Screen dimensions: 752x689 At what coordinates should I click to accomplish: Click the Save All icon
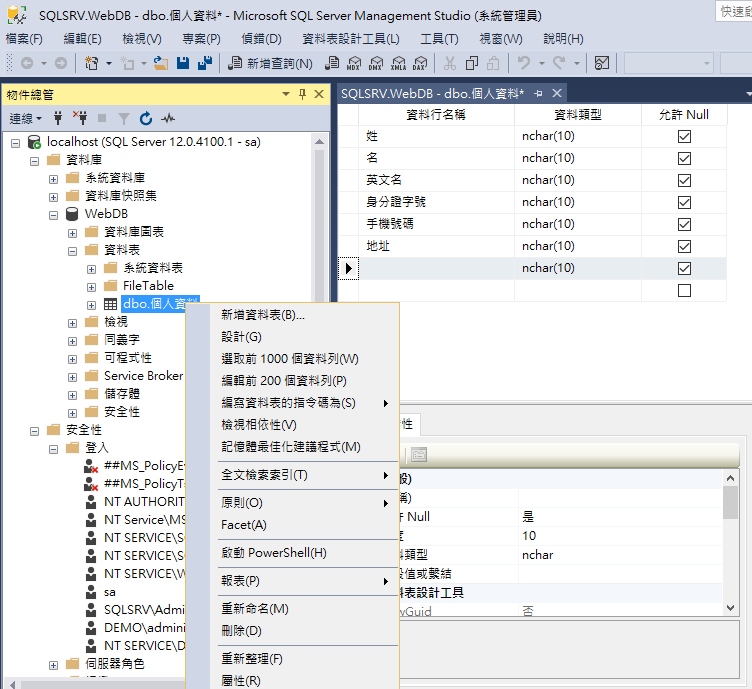[x=205, y=63]
